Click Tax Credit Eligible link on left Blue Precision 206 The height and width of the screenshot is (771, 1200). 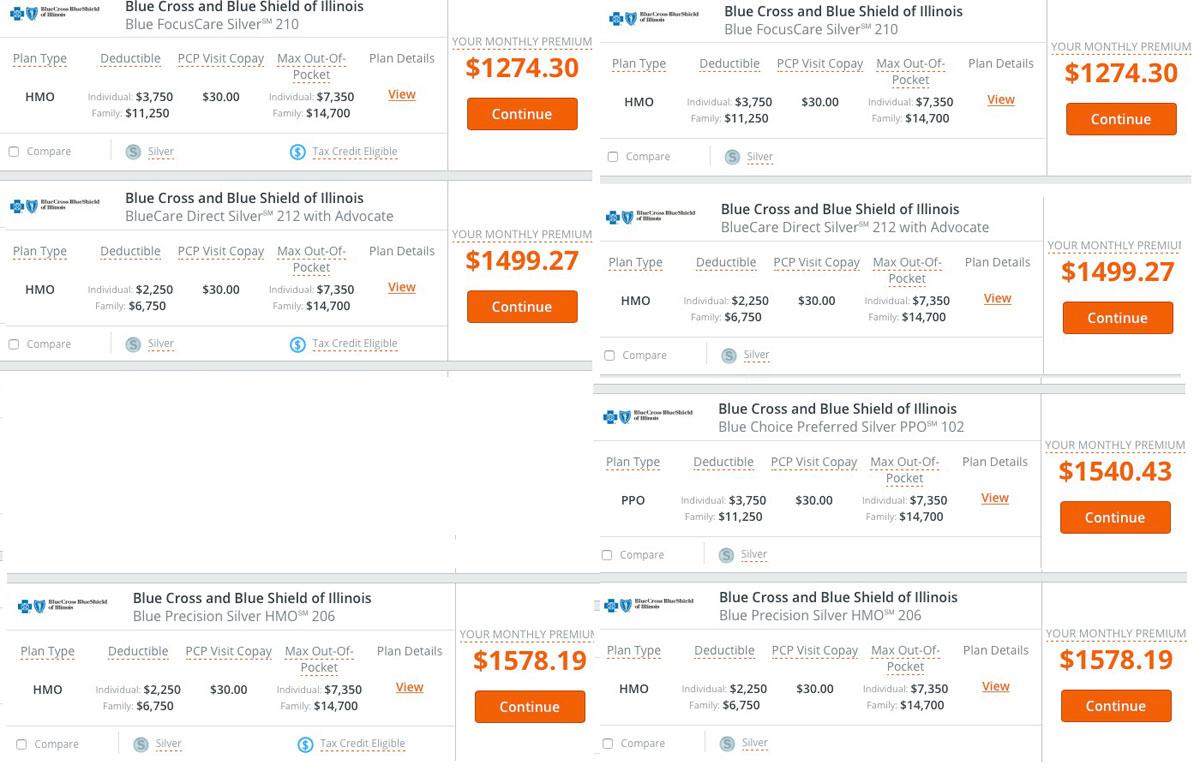(x=362, y=744)
